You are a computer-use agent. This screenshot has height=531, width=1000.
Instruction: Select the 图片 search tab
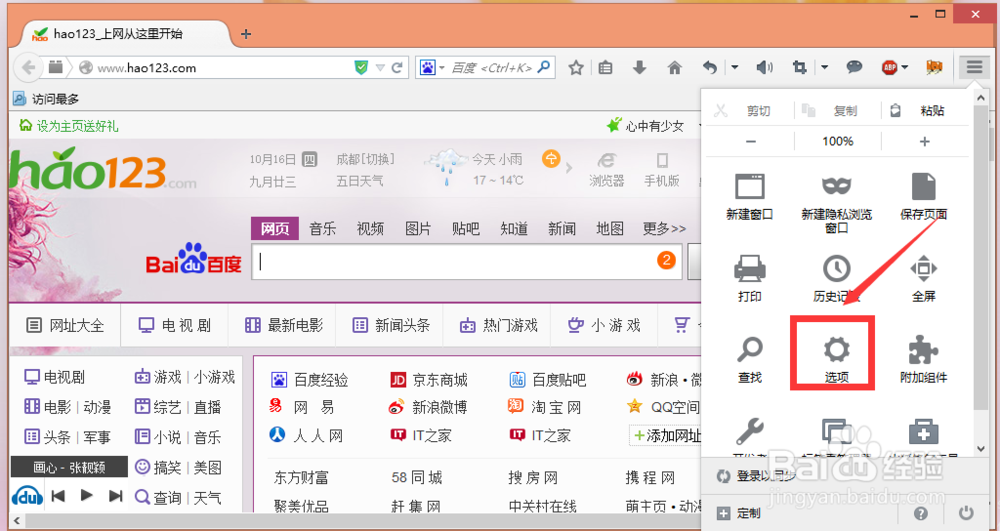[418, 228]
